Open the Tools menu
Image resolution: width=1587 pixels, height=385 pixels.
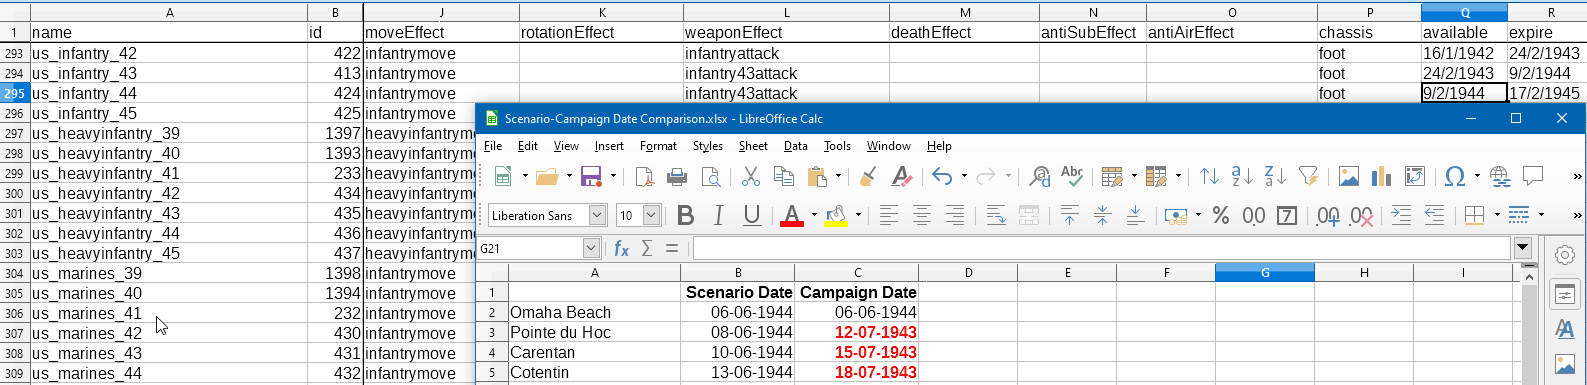point(837,146)
